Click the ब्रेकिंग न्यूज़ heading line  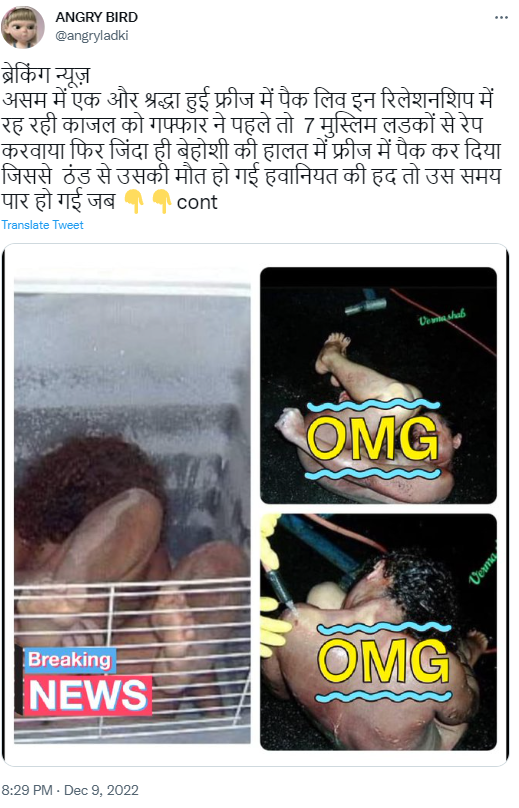pyautogui.click(x=45, y=75)
